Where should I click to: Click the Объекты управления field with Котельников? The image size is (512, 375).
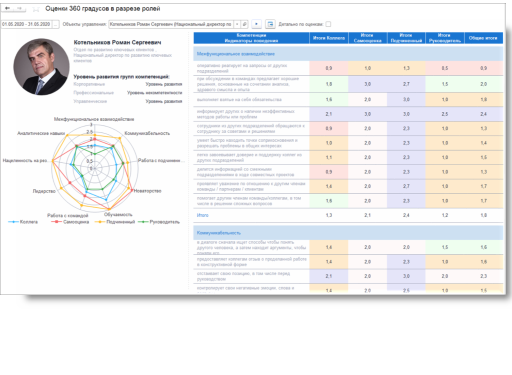pos(171,24)
